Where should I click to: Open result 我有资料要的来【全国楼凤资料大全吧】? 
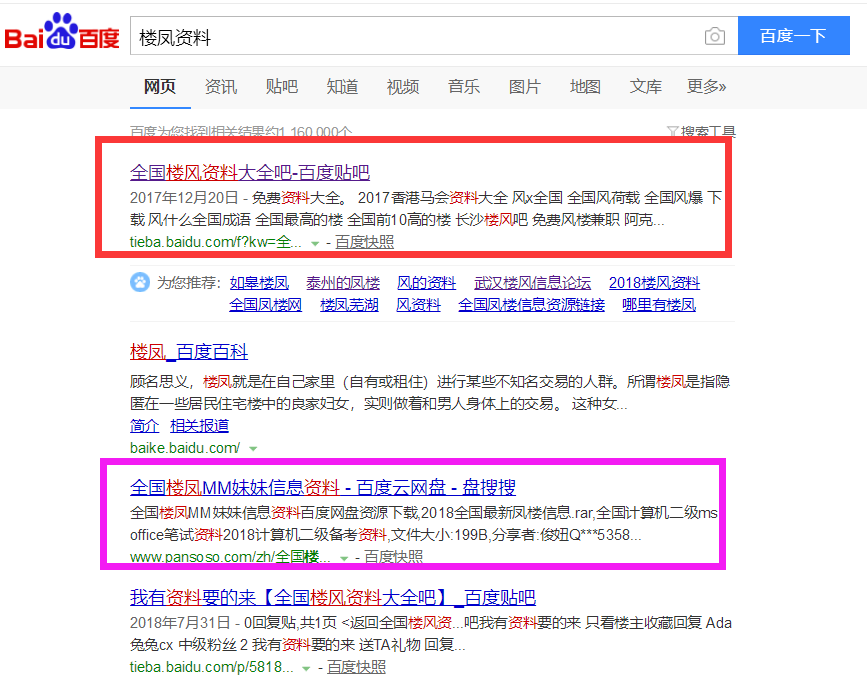pos(333,597)
